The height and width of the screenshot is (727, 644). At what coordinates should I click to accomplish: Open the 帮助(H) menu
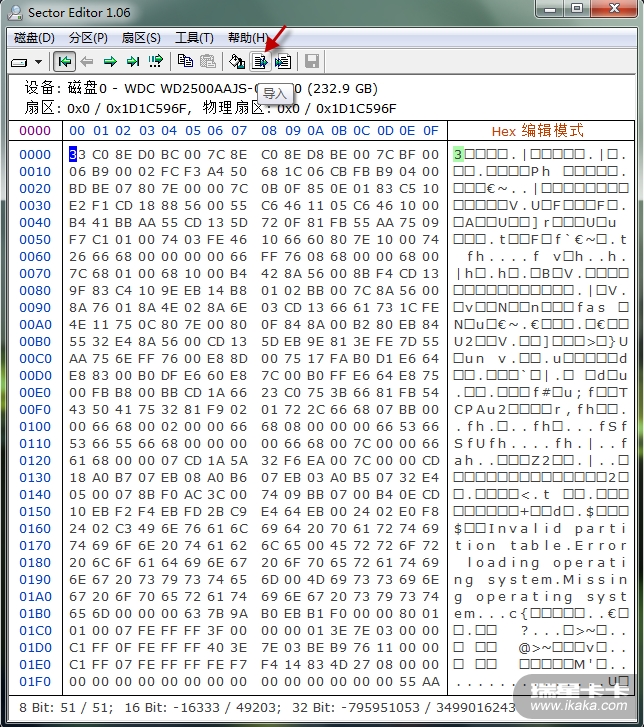[x=248, y=38]
